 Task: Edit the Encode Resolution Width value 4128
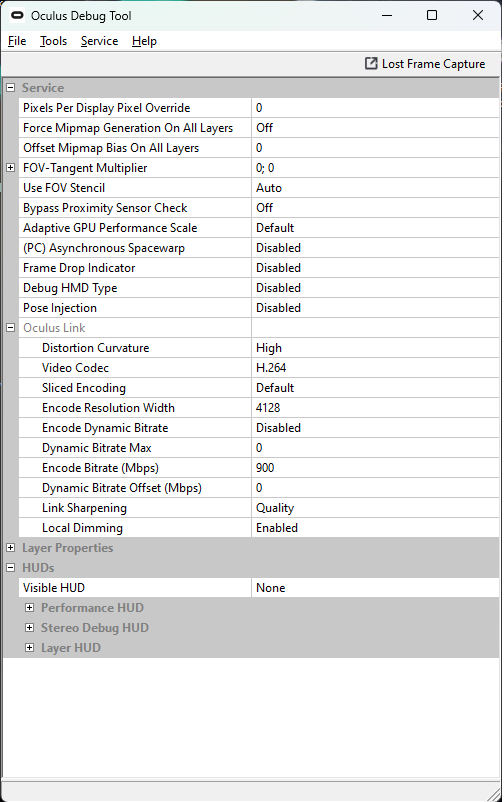(376, 408)
